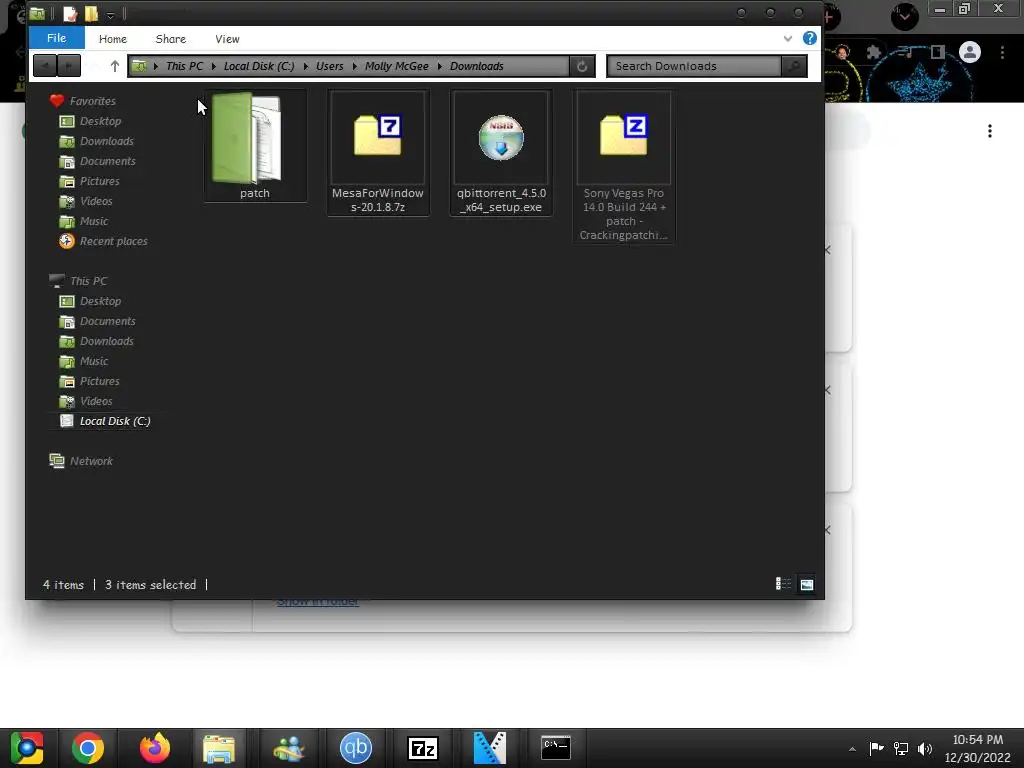This screenshot has height=768, width=1024.
Task: Select qbittorrent_4.5.0_x64_setup.exe installer
Action: pyautogui.click(x=501, y=152)
